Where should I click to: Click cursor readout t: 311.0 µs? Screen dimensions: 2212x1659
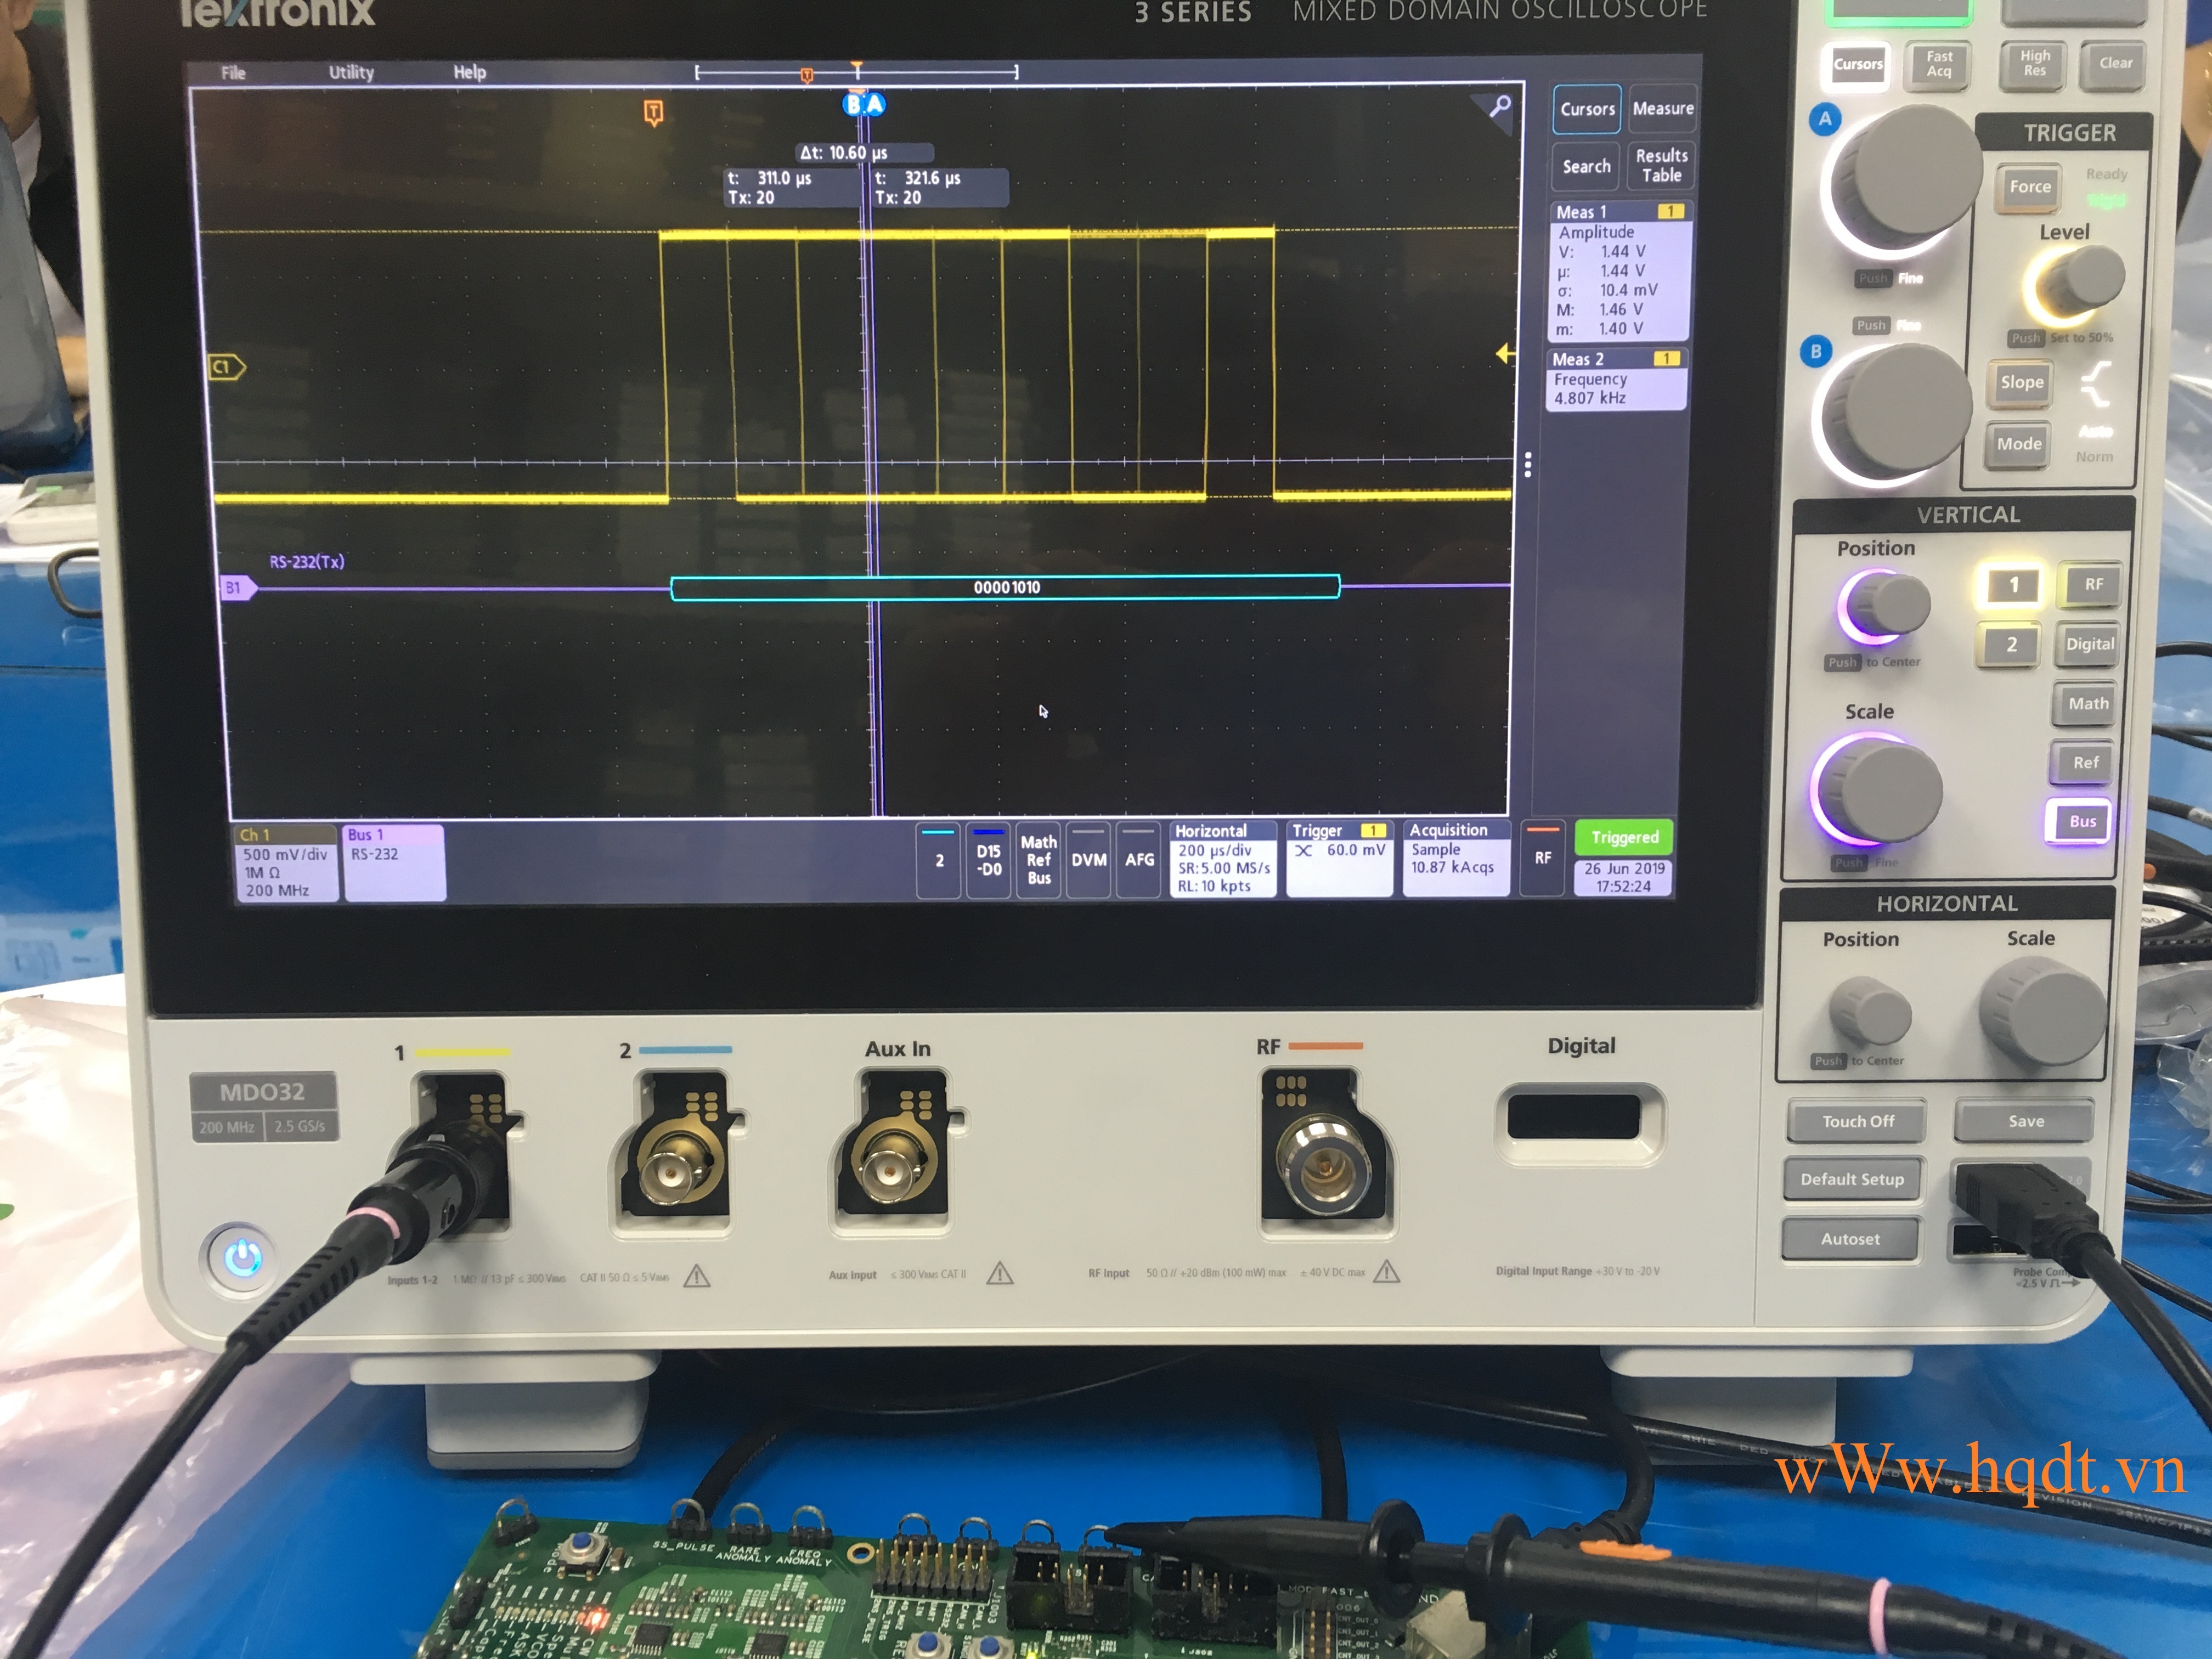click(x=791, y=187)
